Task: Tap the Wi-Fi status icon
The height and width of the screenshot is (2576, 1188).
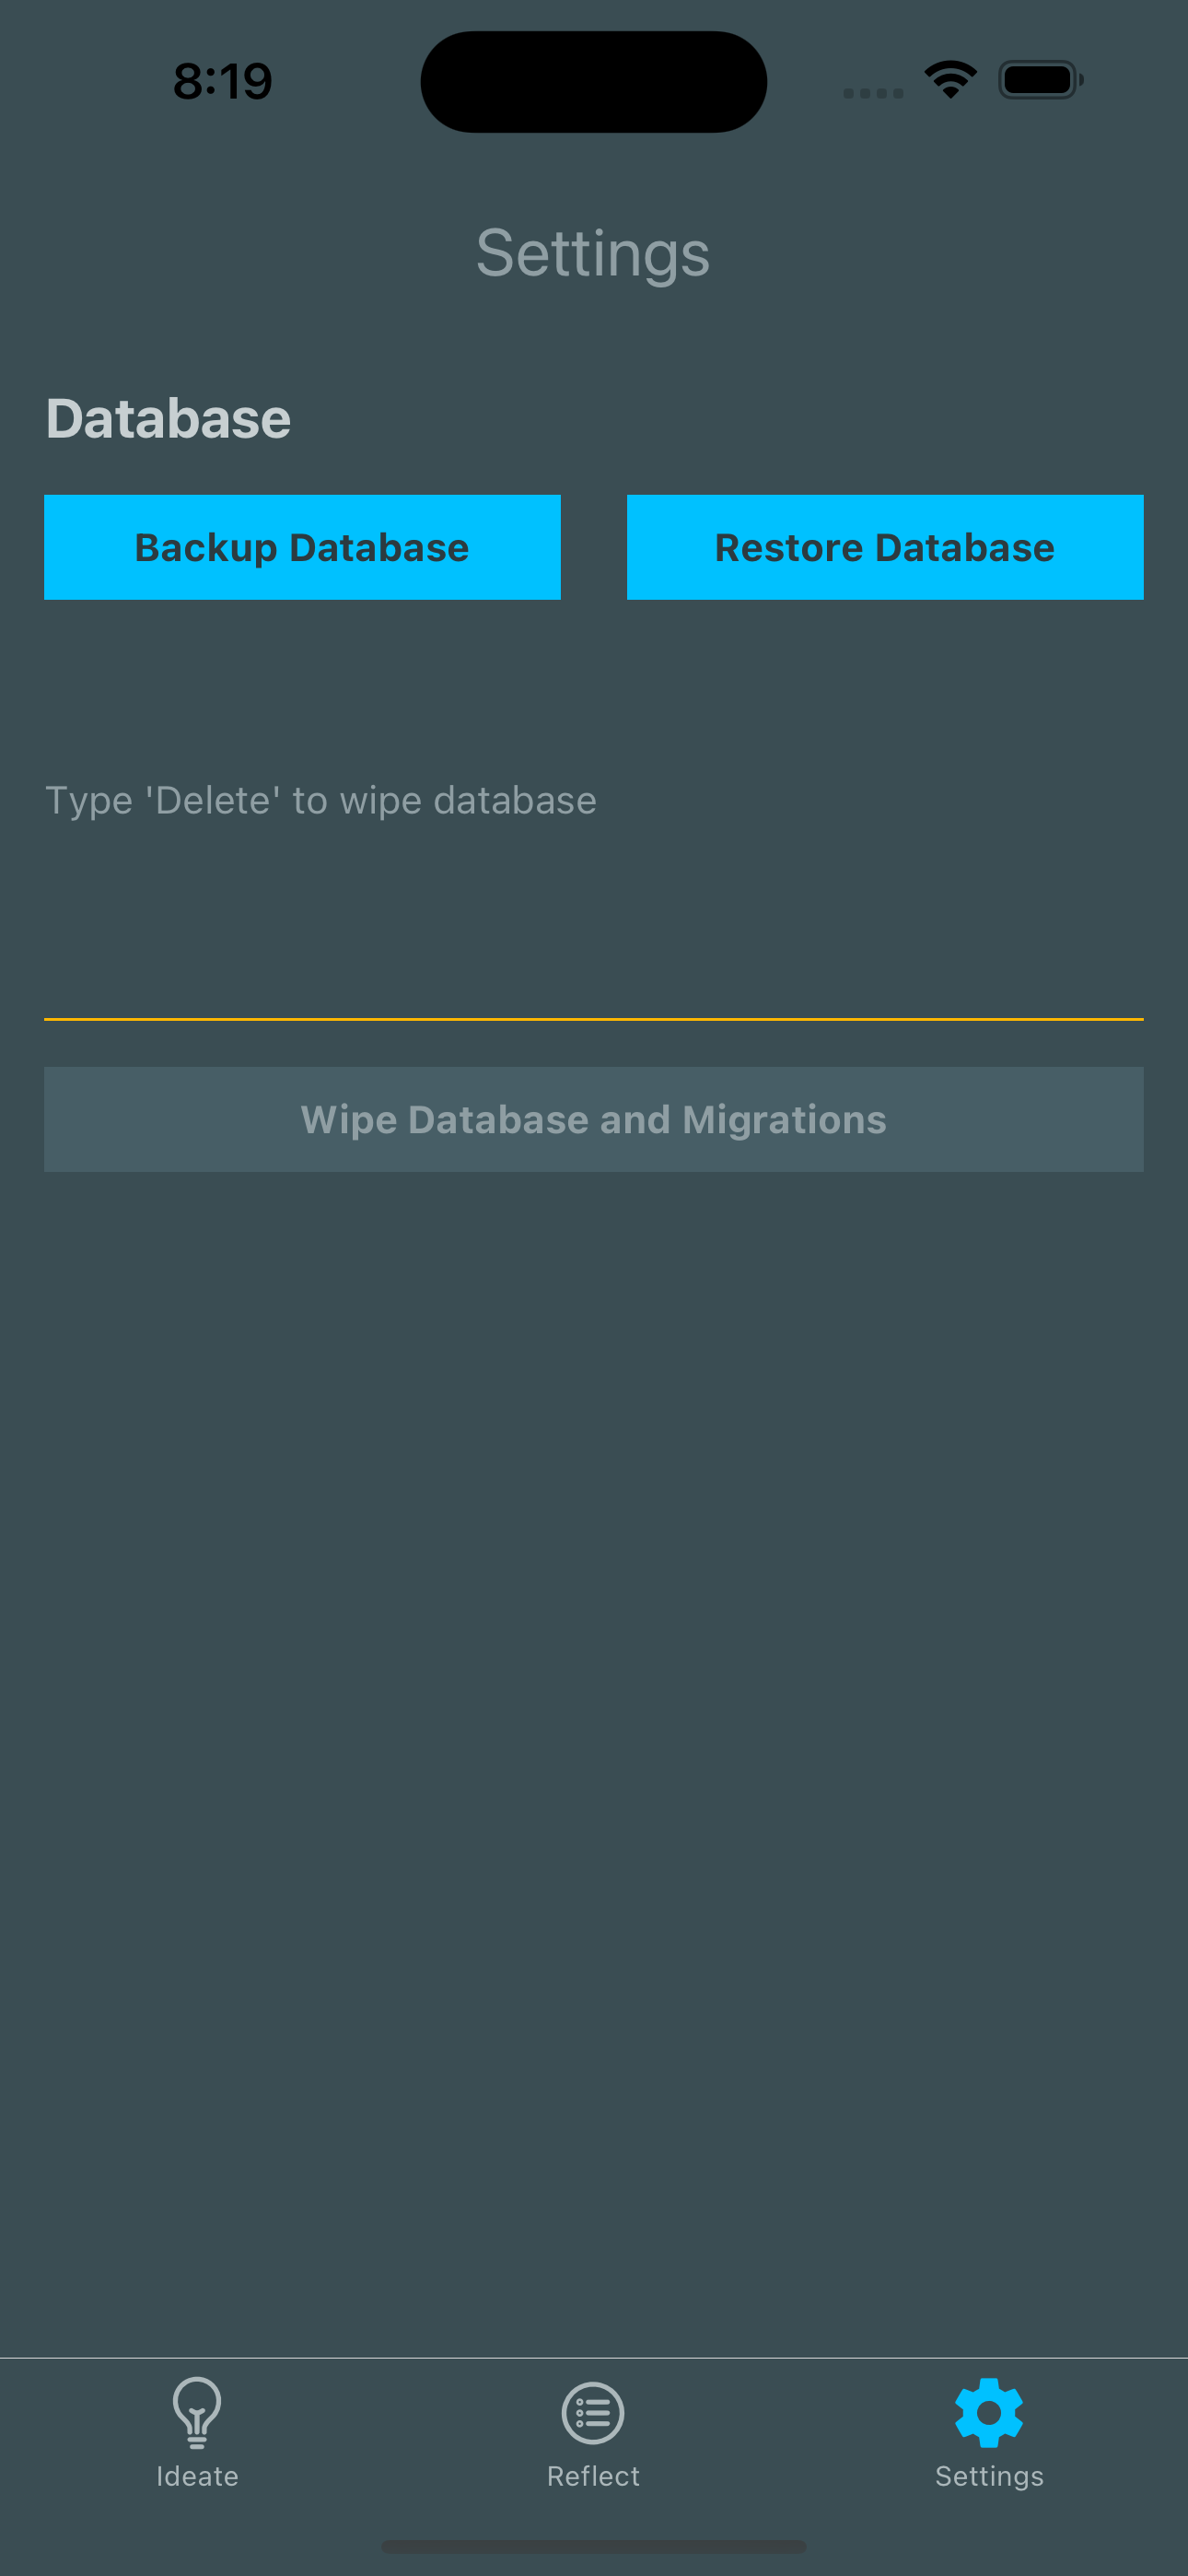Action: tap(950, 80)
